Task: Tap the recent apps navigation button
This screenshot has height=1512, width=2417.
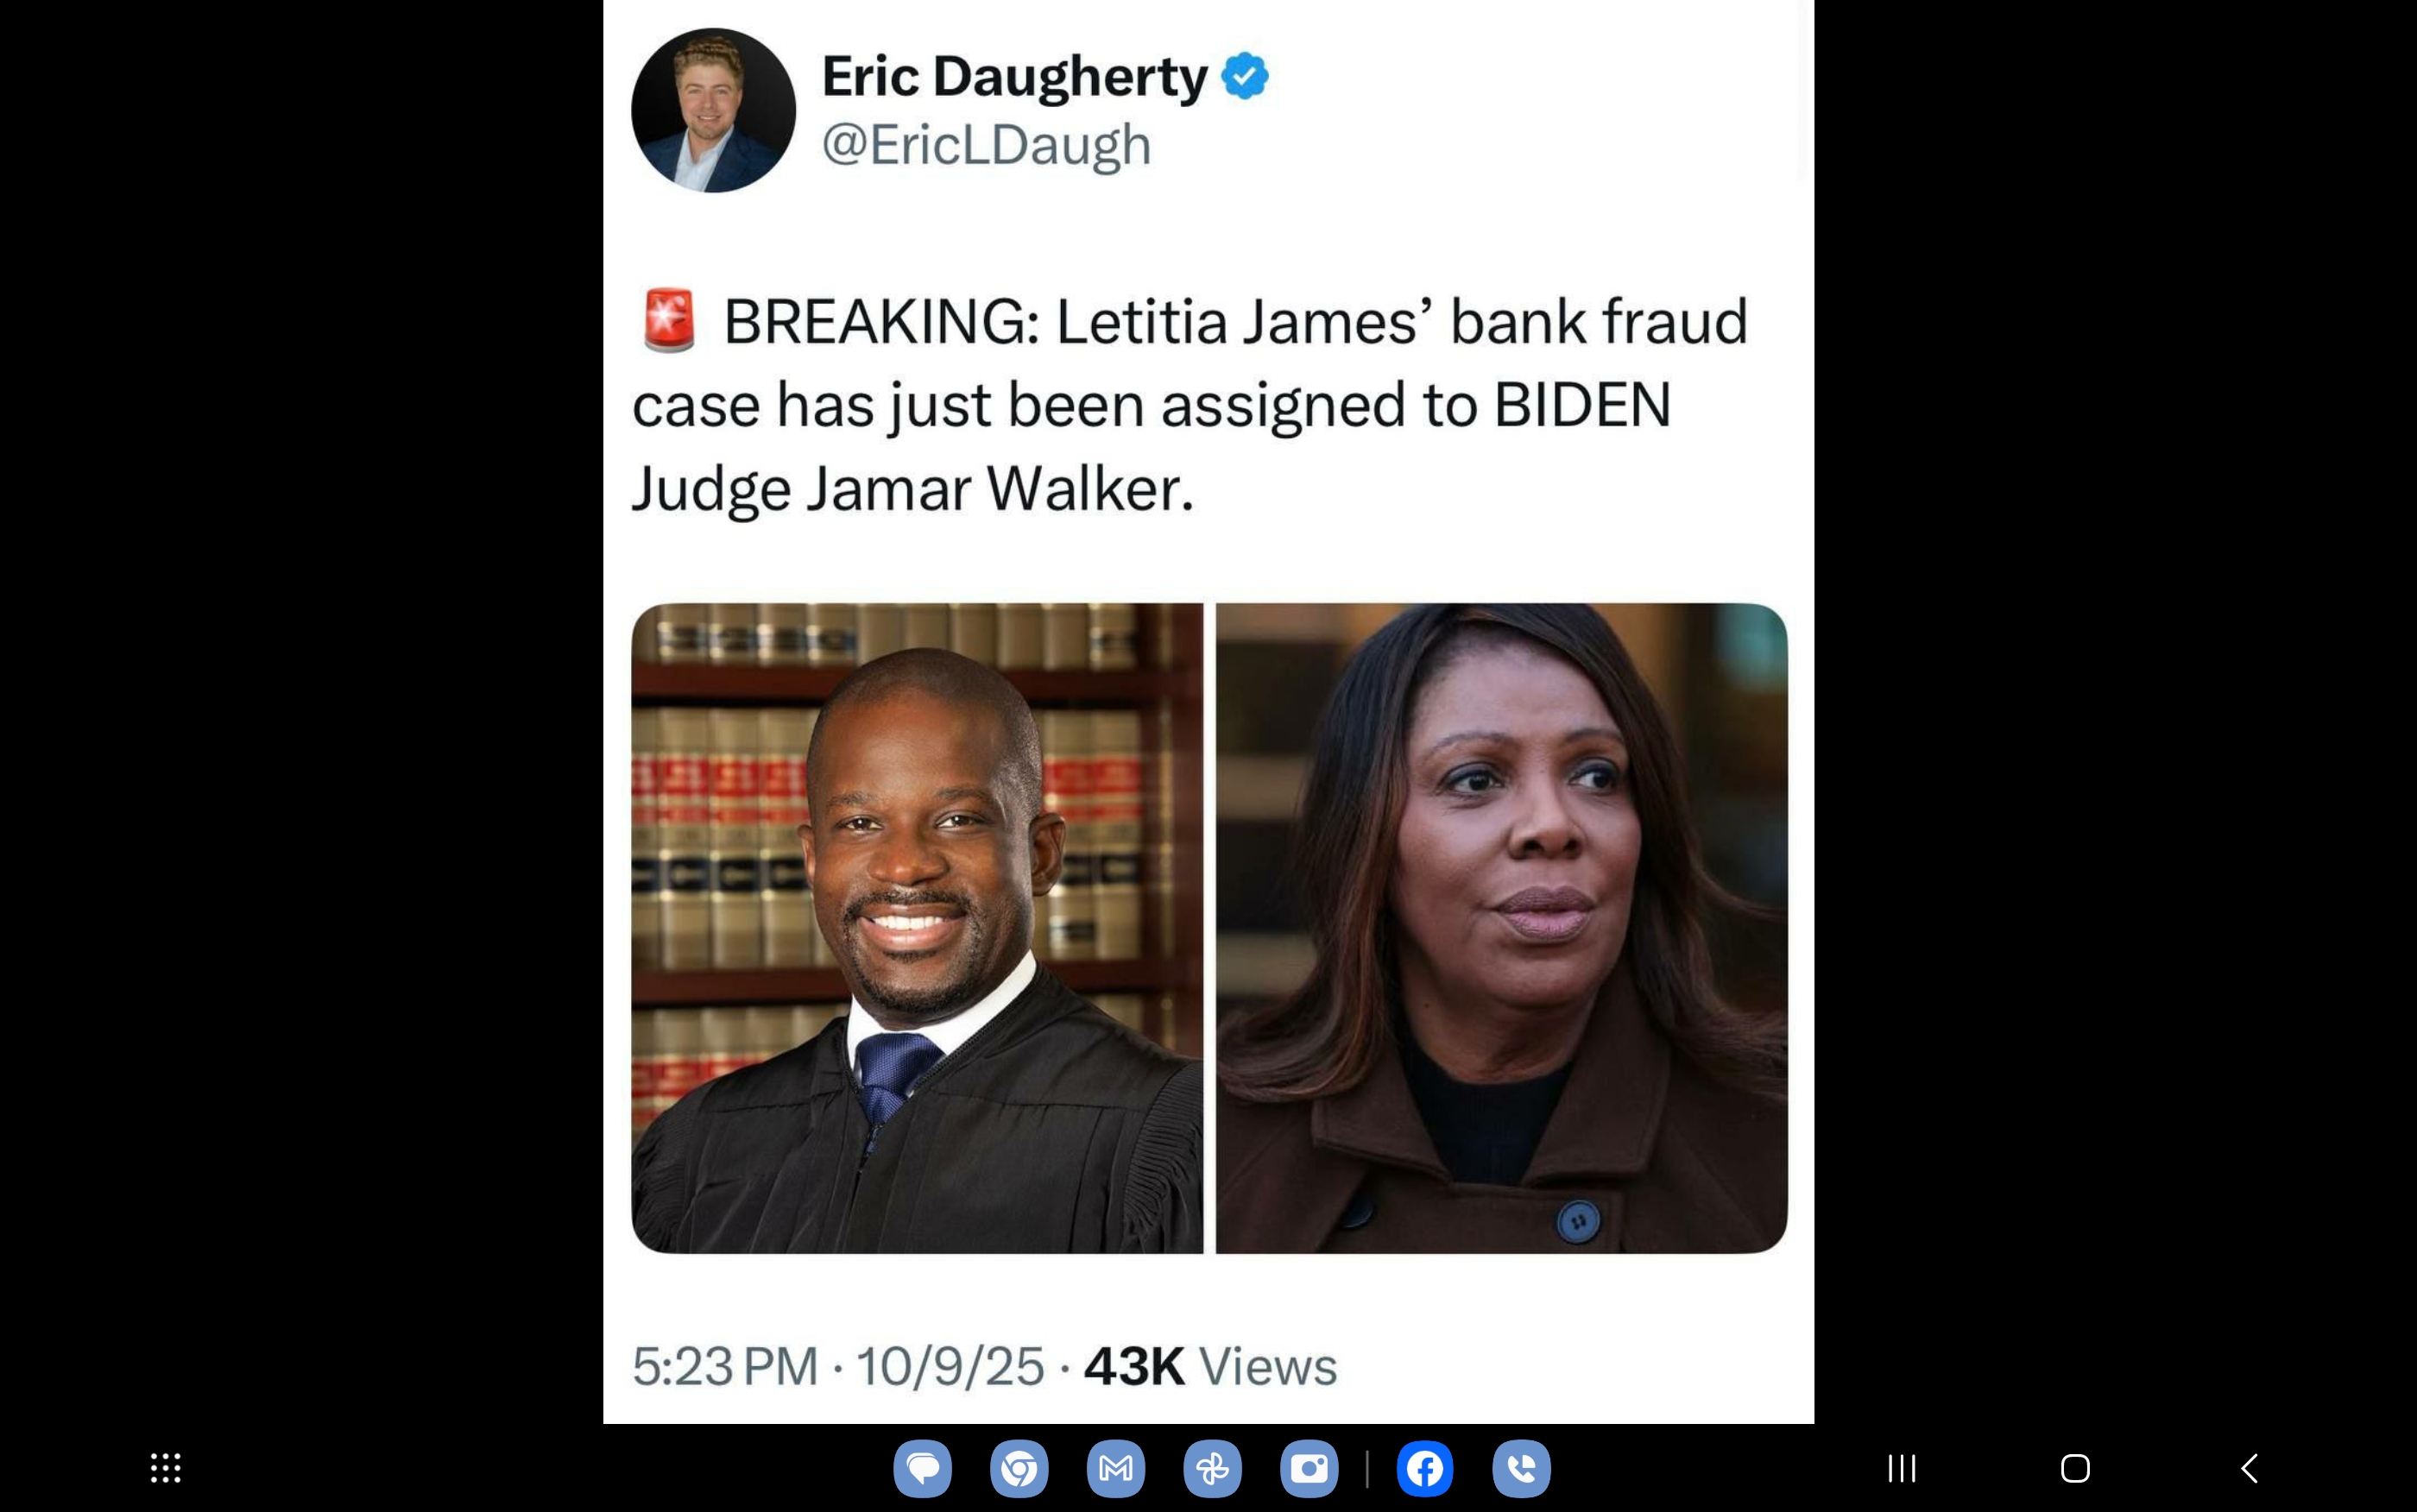Action: coord(1902,1468)
